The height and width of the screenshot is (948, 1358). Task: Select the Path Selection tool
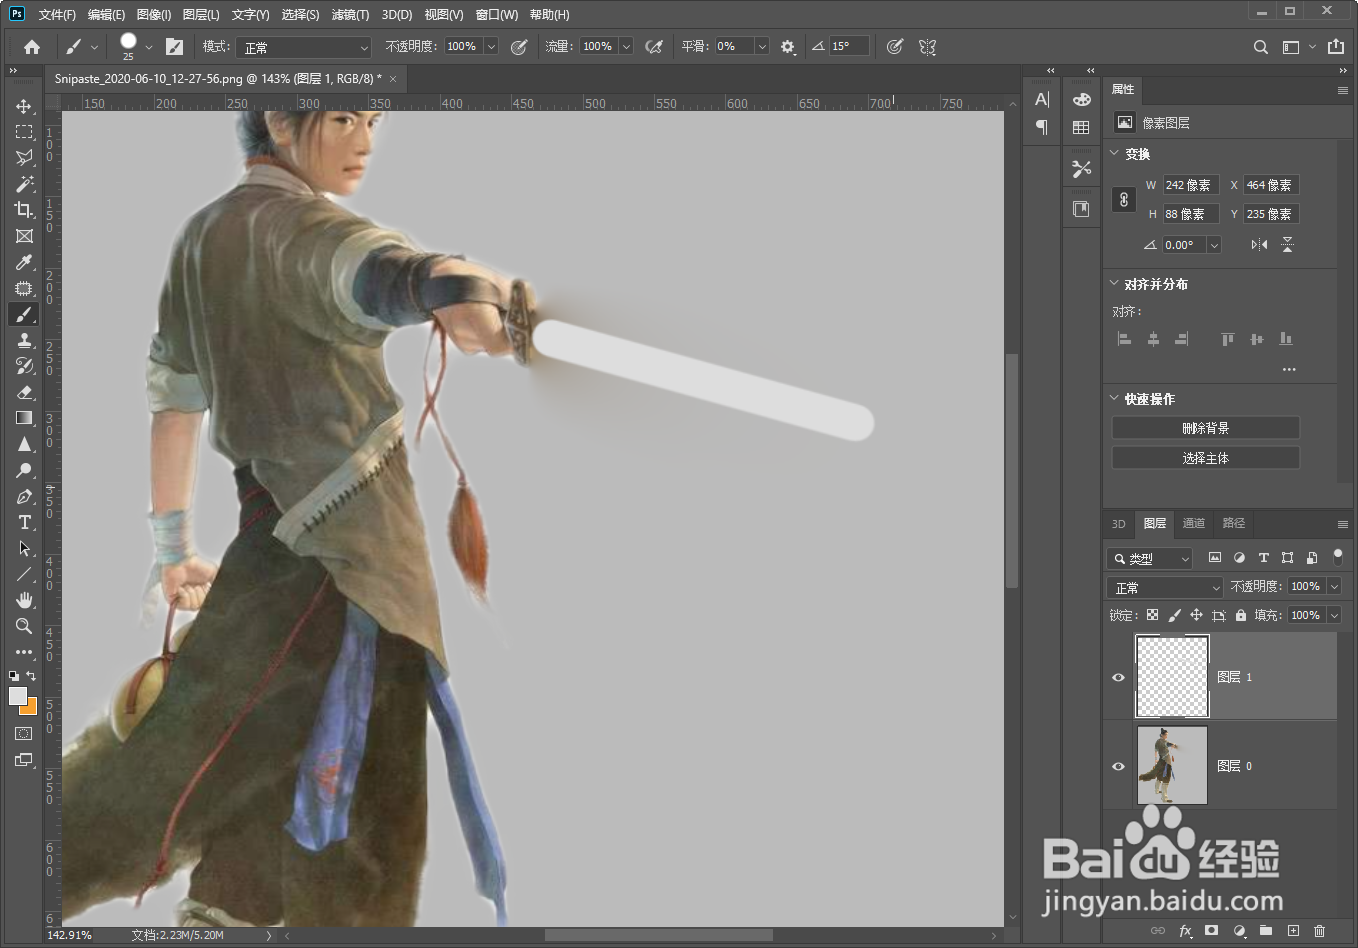[24, 548]
